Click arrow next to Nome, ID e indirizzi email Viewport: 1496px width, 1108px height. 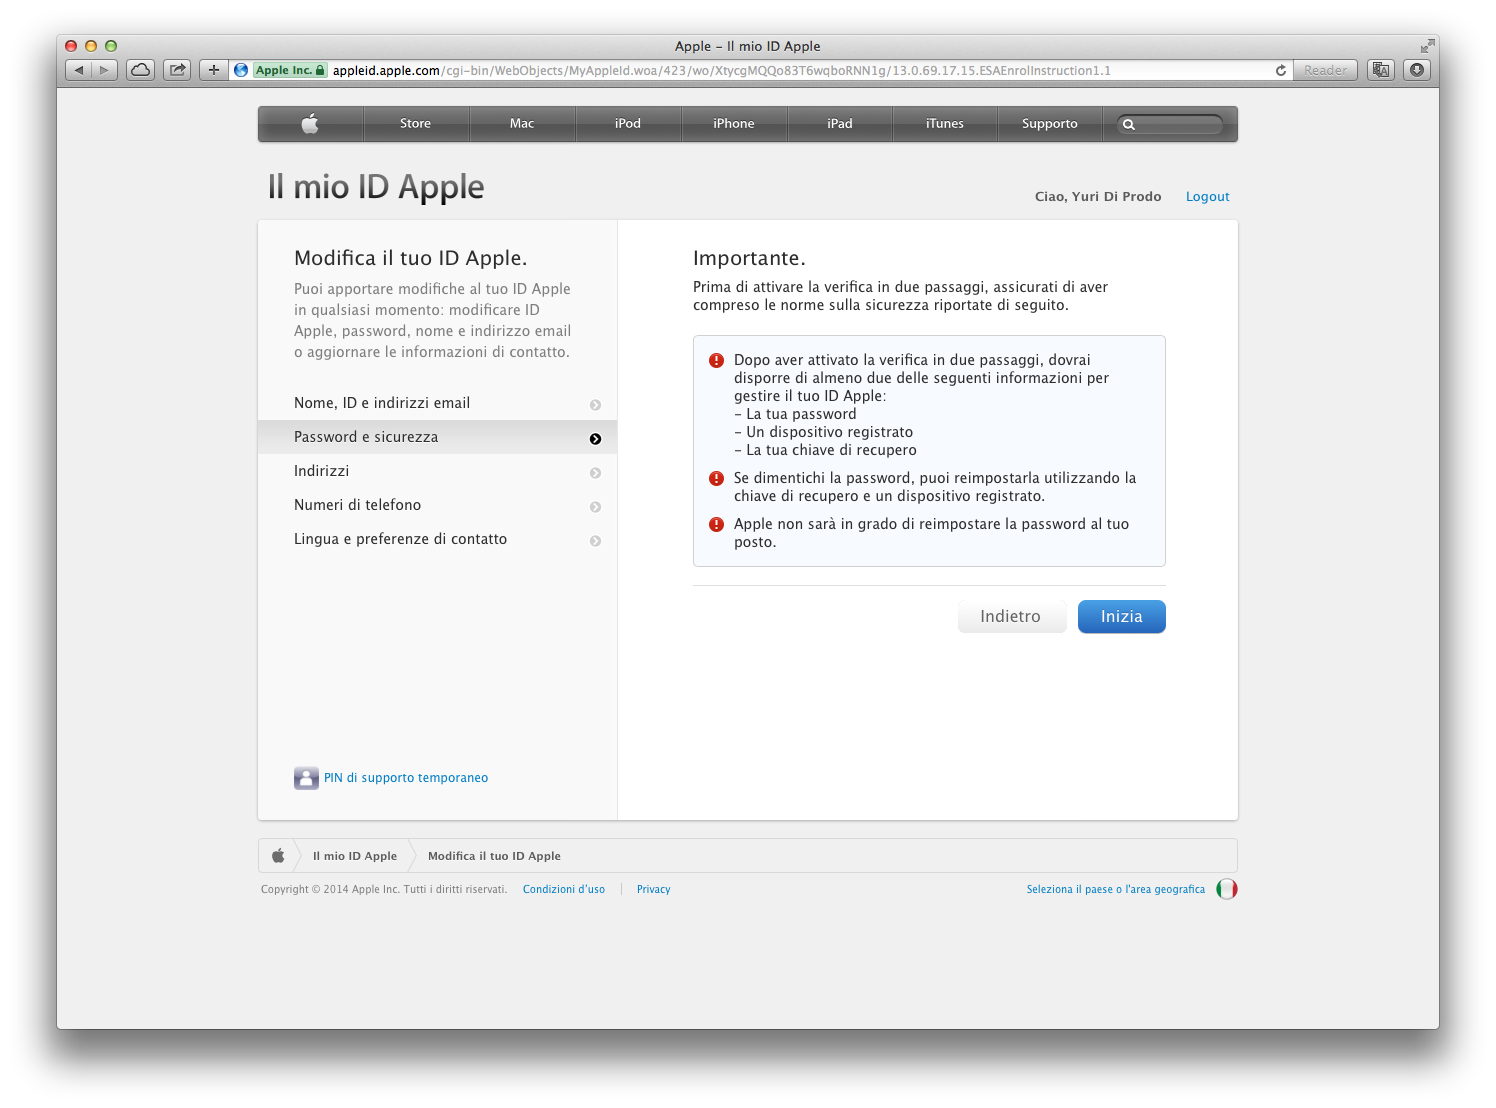[596, 405]
